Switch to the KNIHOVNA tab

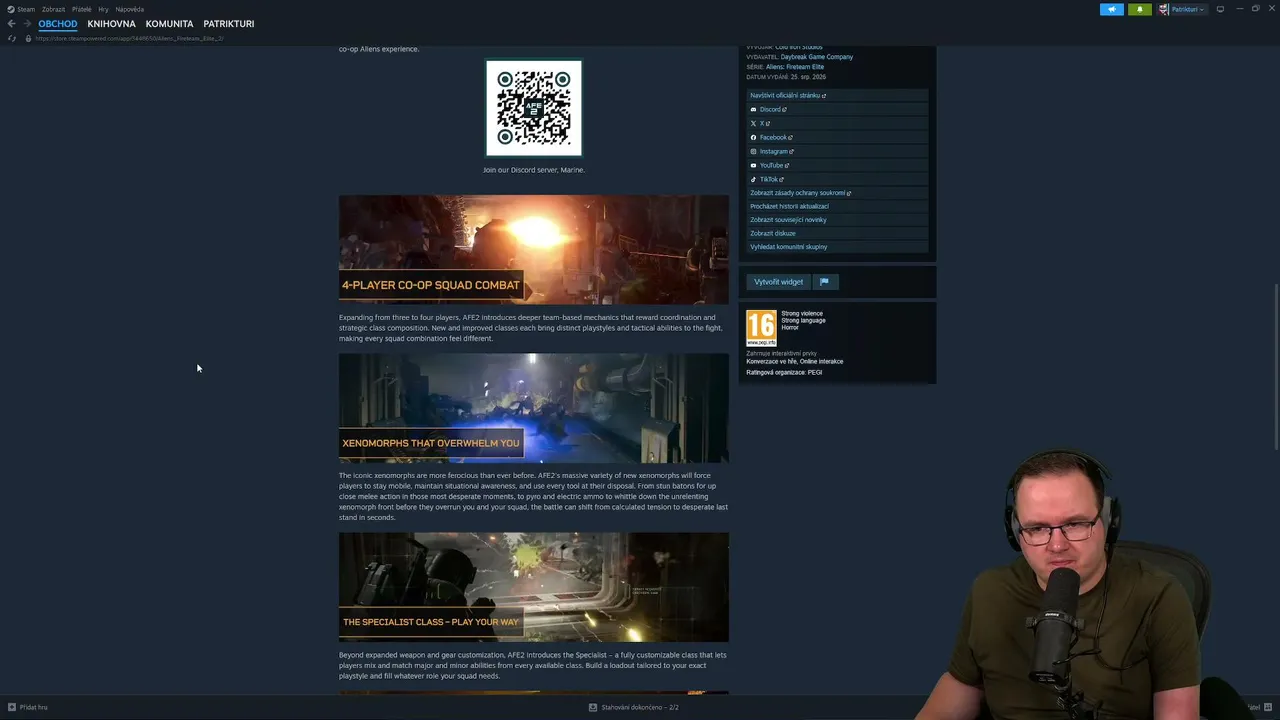(x=111, y=24)
